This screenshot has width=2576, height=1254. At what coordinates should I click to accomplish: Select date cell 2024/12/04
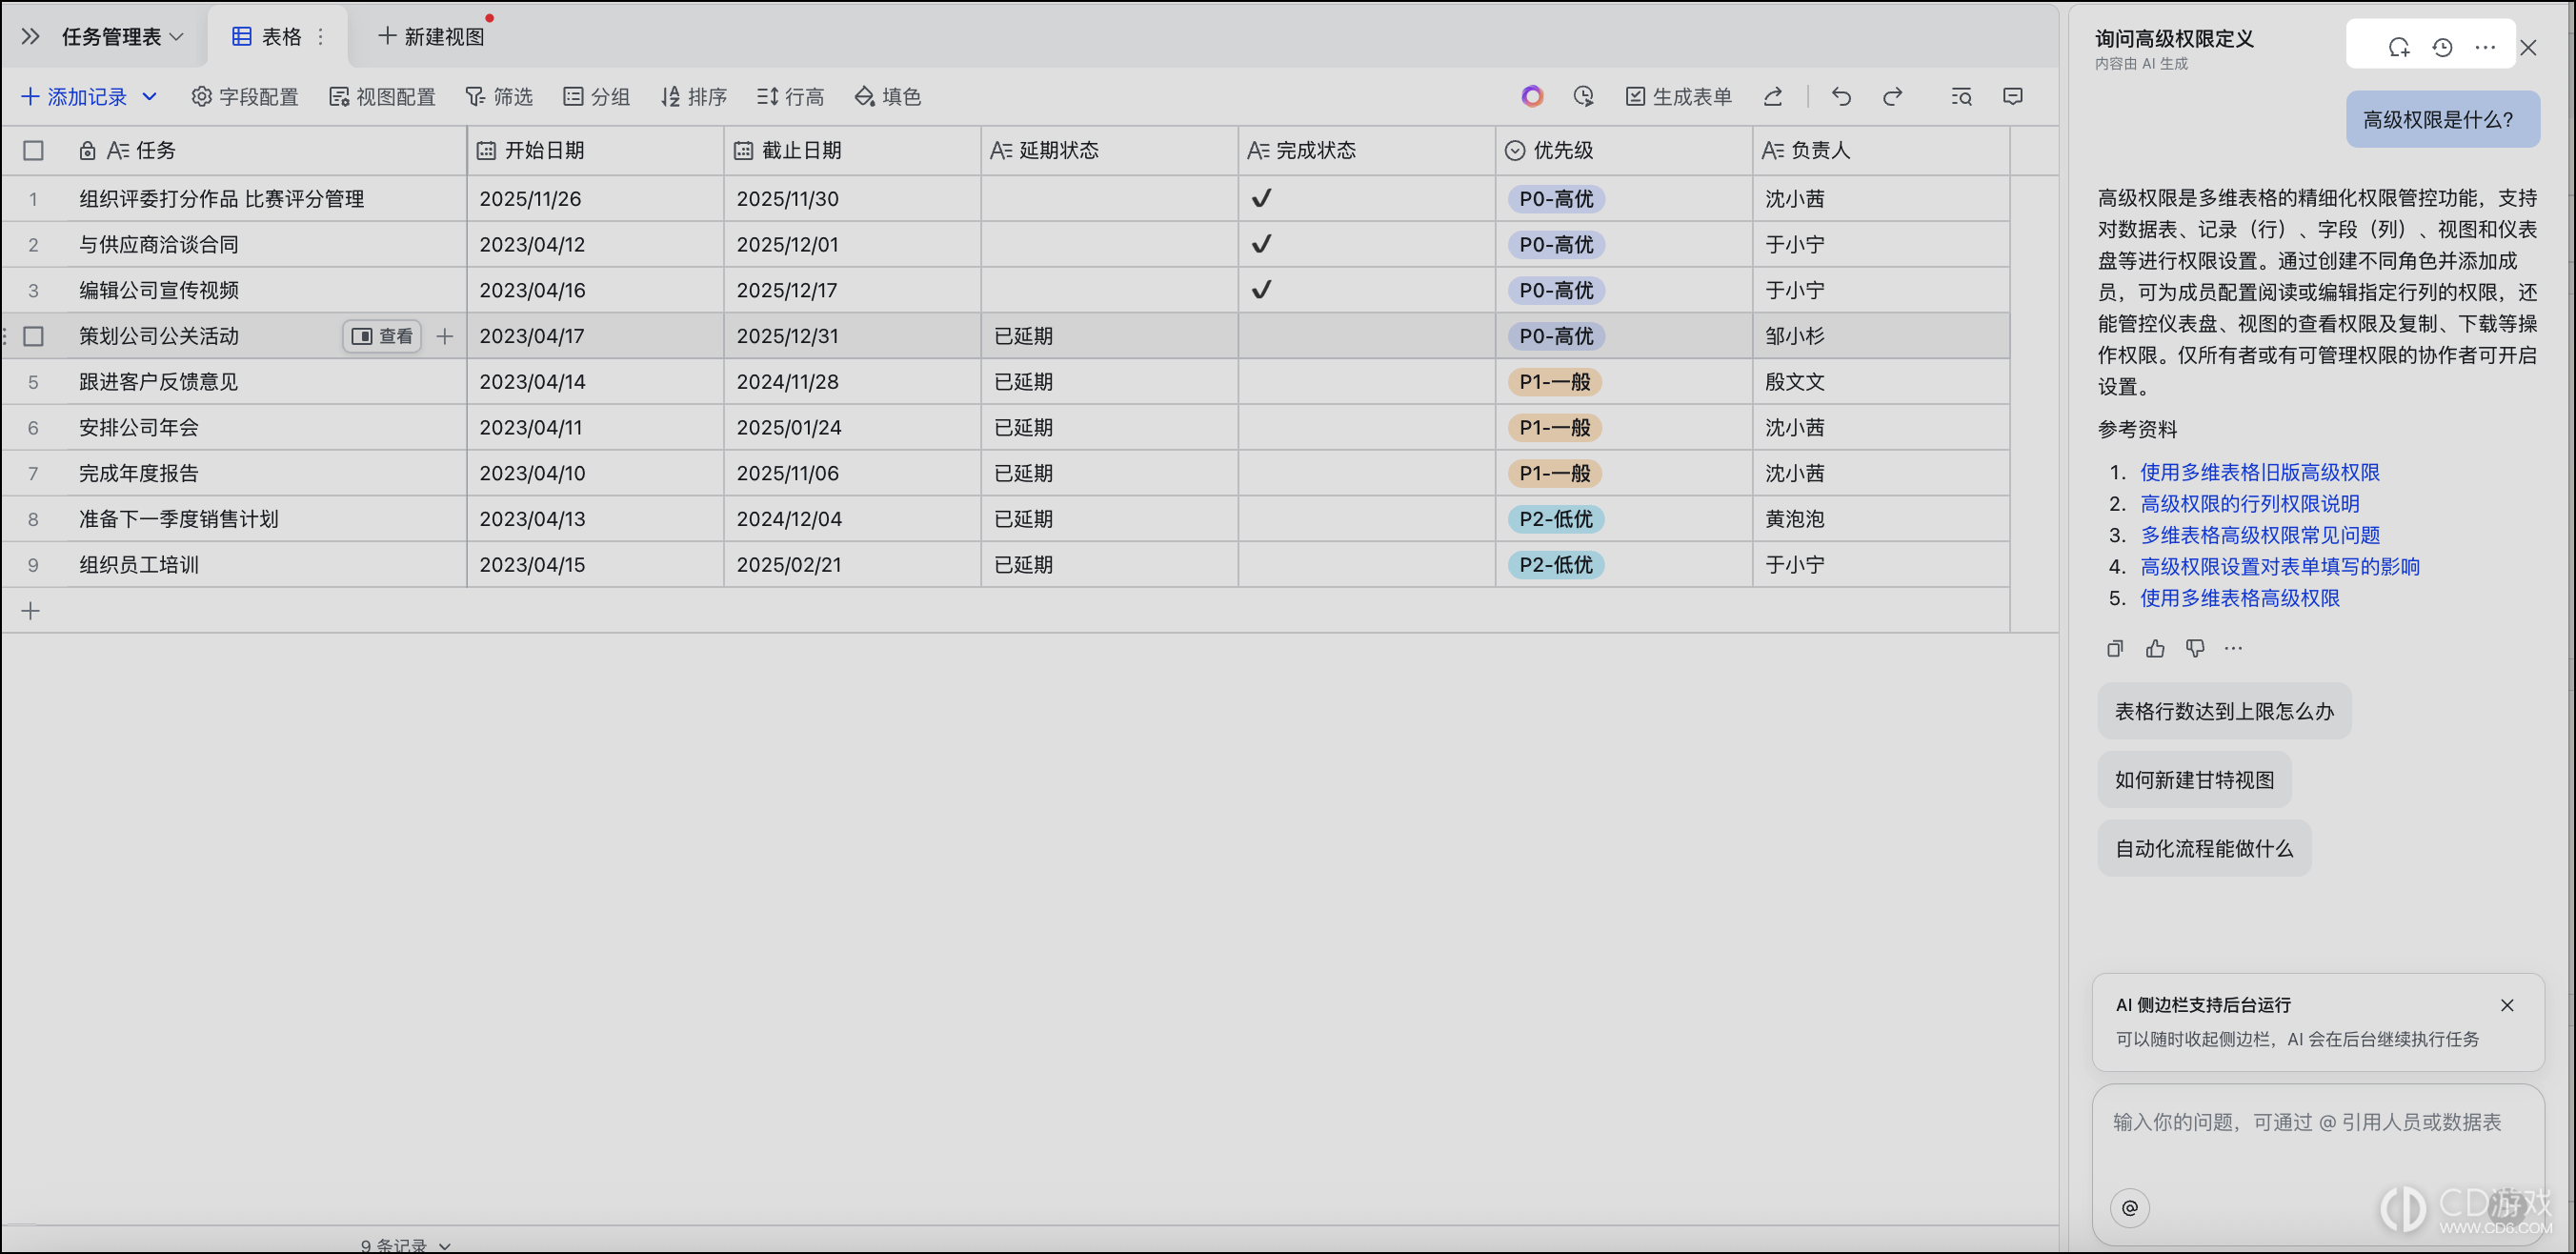(x=852, y=519)
